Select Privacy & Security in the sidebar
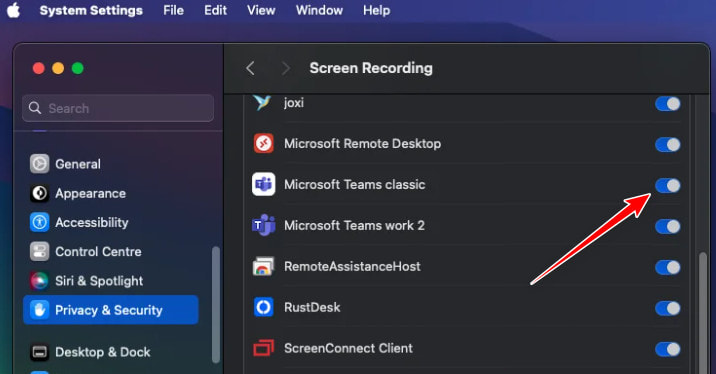The image size is (716, 374). pyautogui.click(x=111, y=310)
